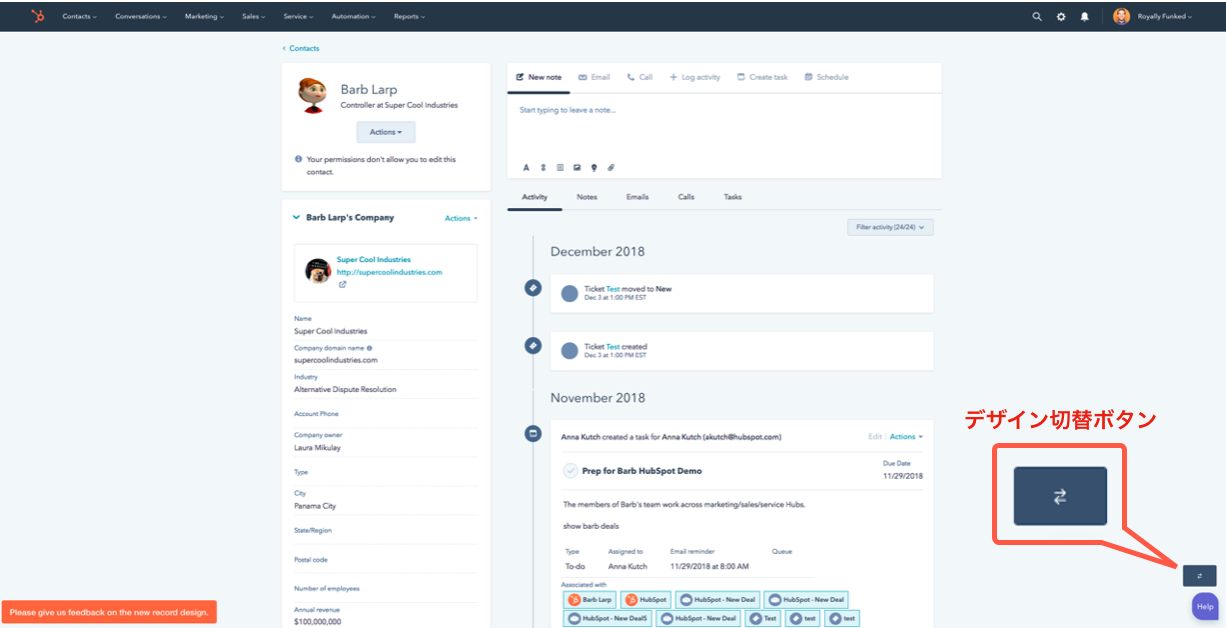Screen dimensions: 1226x628
Task: Open the Filter activity (24/24) dropdown
Action: click(890, 227)
